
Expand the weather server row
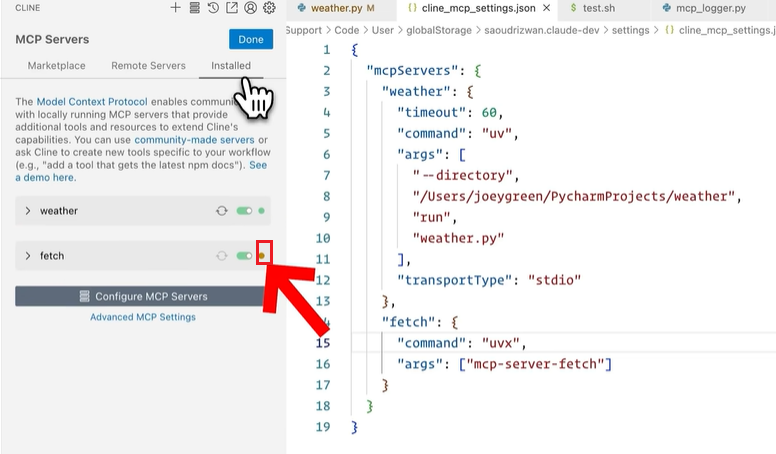28,211
